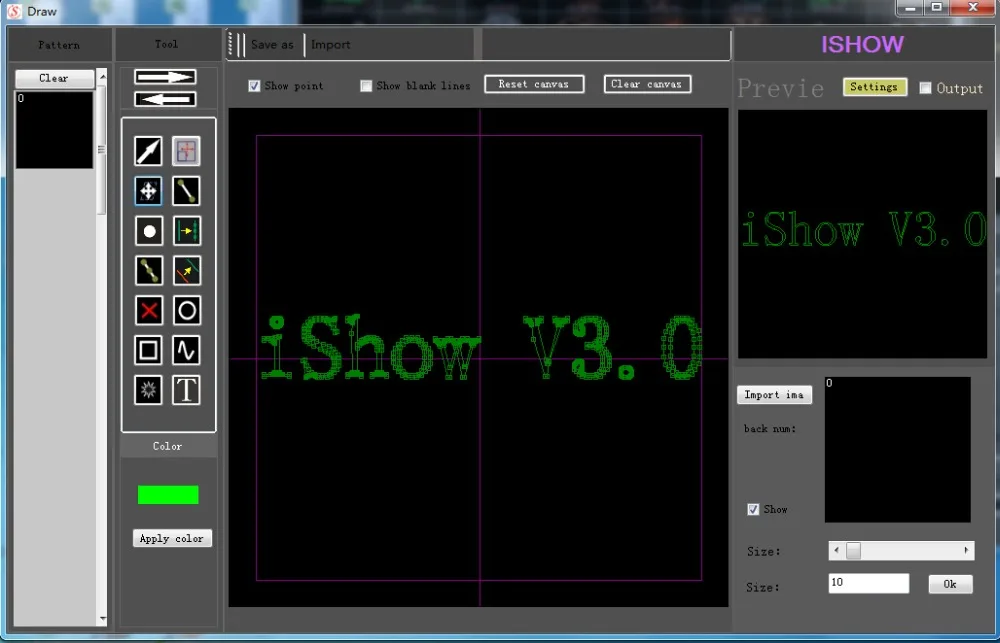Click the iShow V3.0 laser preview display

[x=862, y=234]
